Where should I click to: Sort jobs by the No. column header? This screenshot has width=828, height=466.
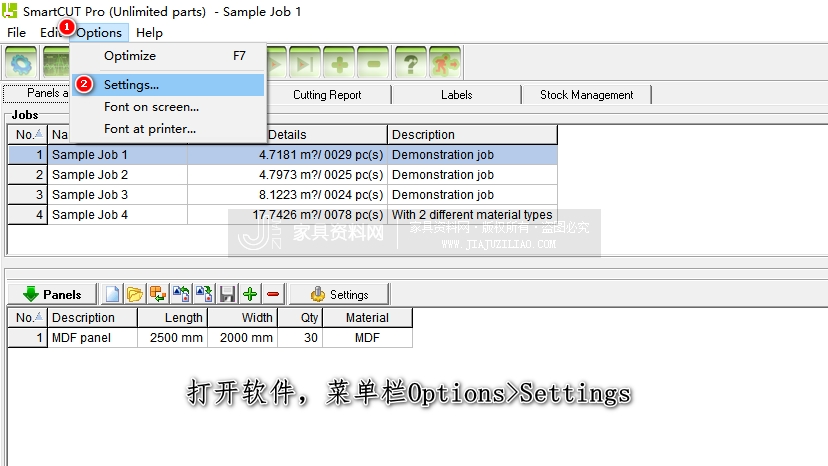tap(28, 135)
